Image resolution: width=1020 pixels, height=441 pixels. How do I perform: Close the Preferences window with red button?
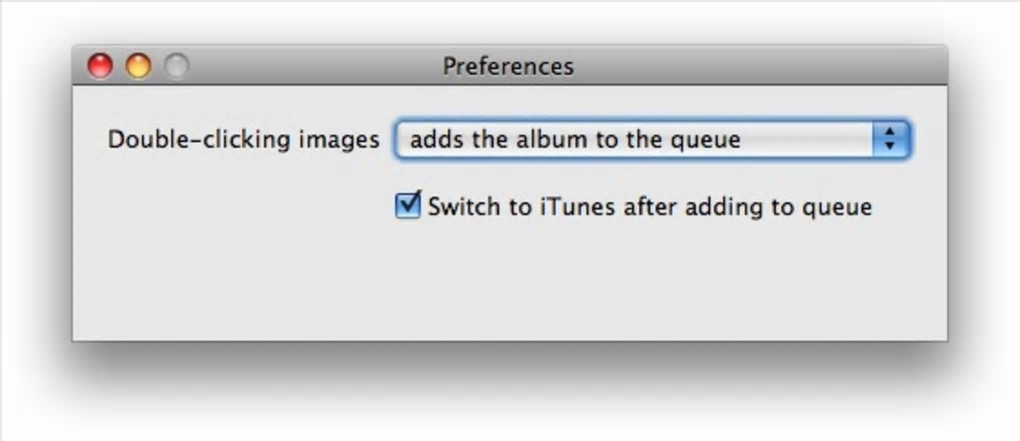tap(100, 67)
